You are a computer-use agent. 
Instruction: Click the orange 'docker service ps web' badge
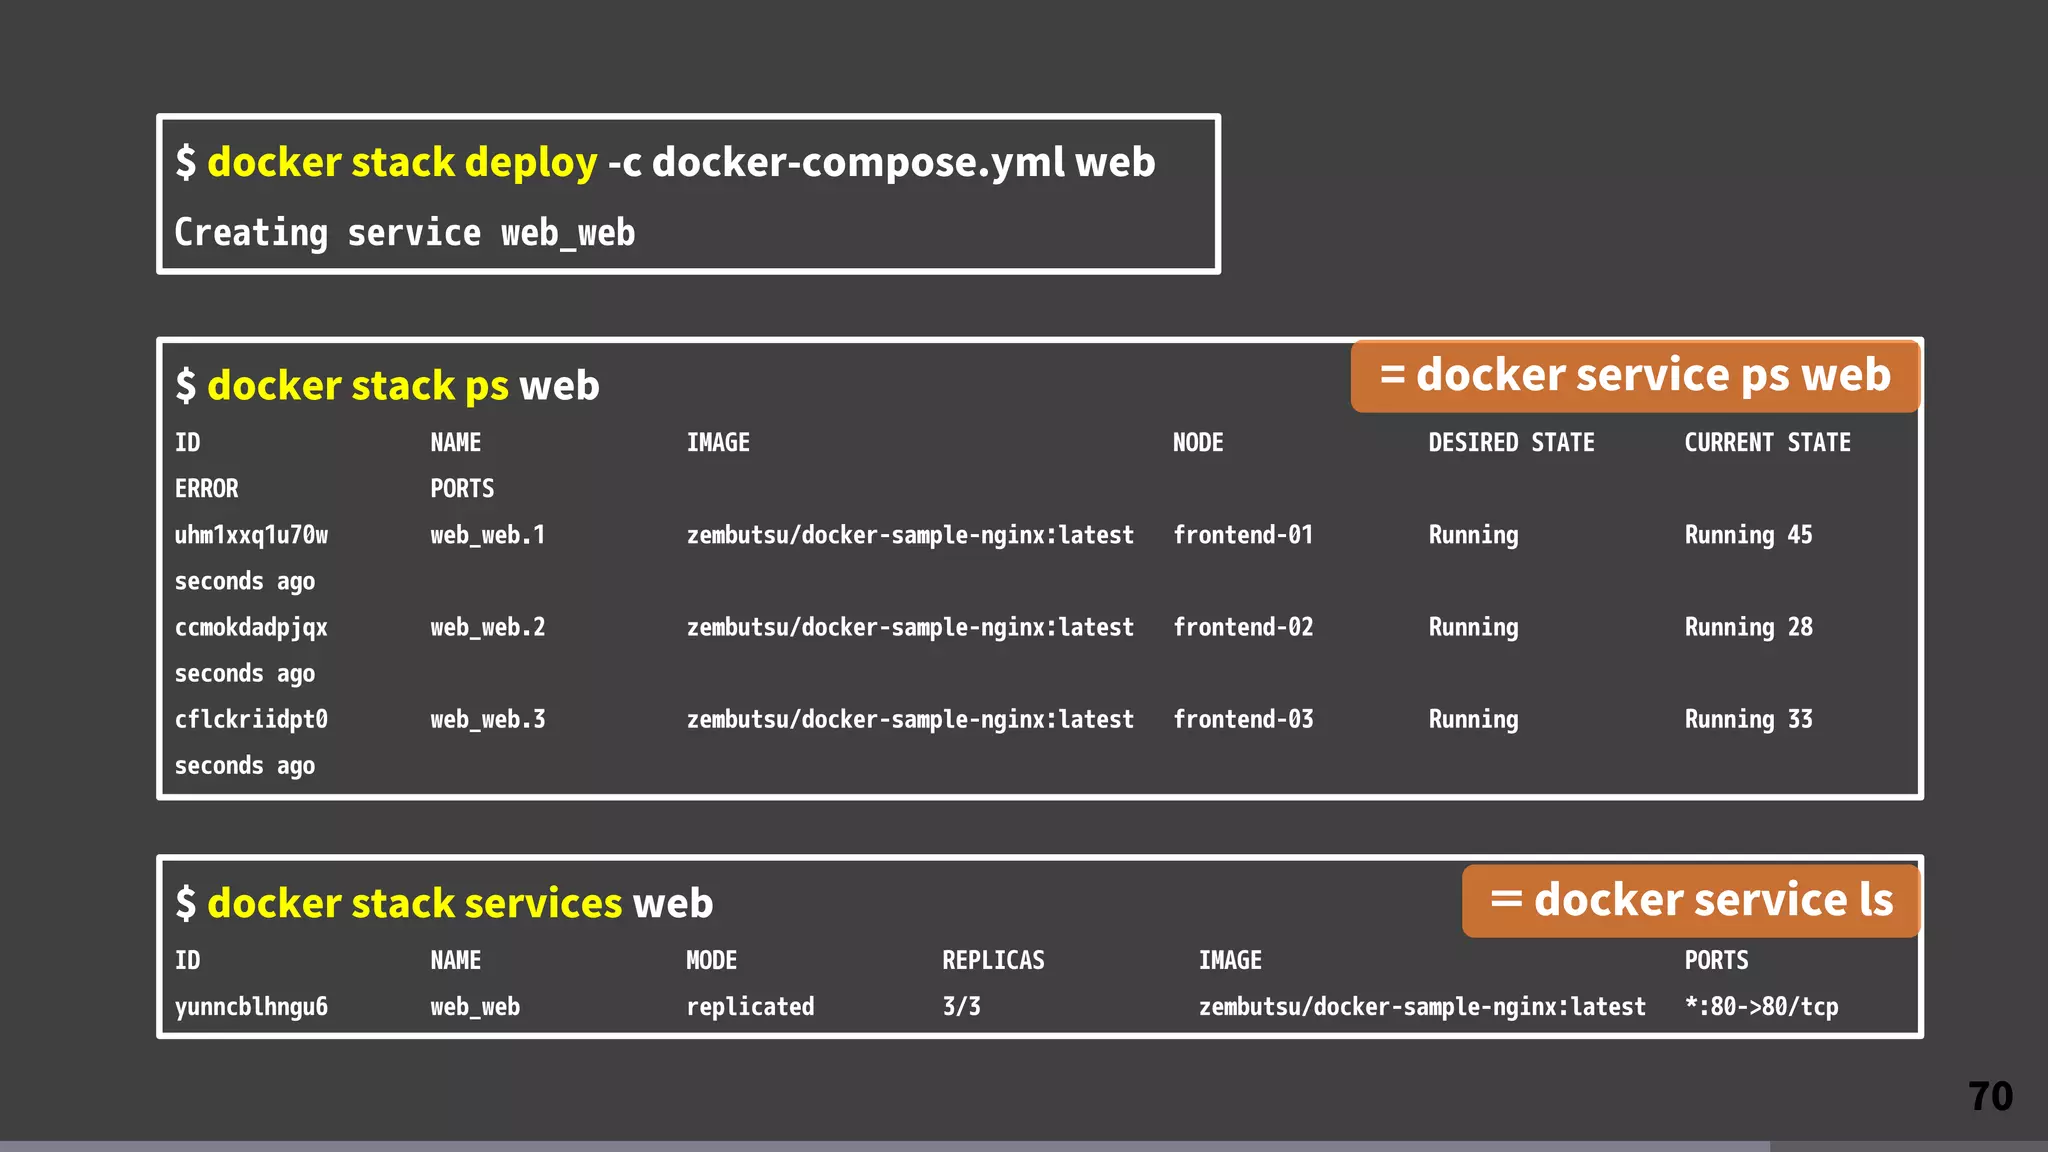point(1635,376)
